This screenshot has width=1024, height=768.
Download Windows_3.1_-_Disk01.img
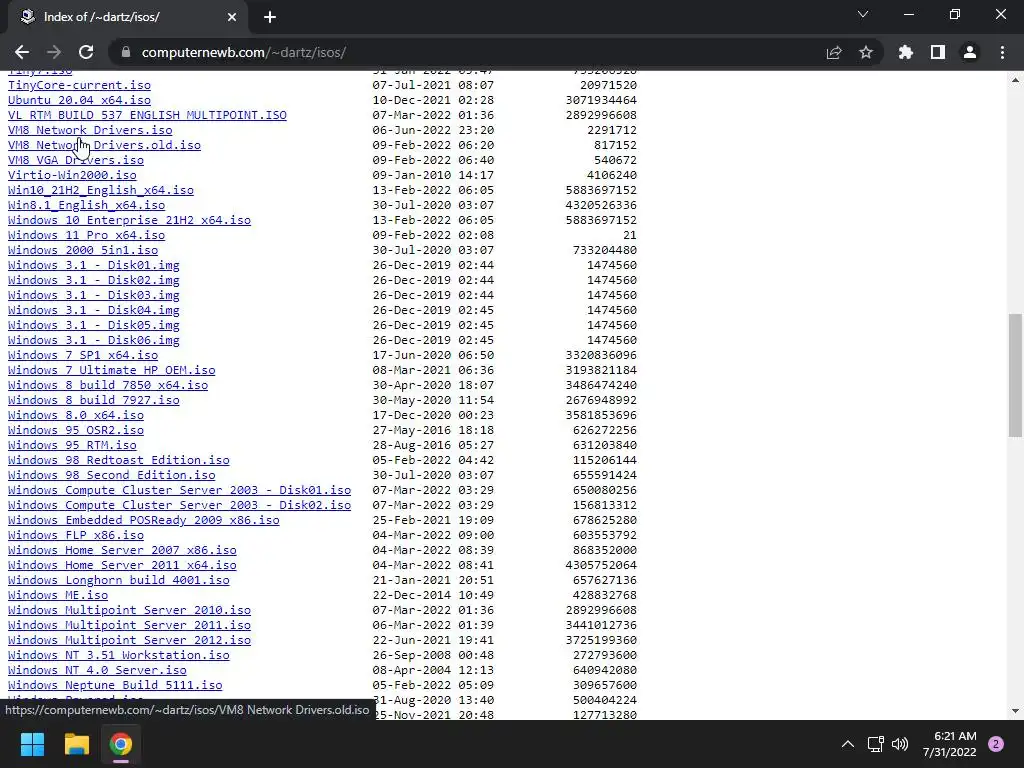tap(93, 265)
